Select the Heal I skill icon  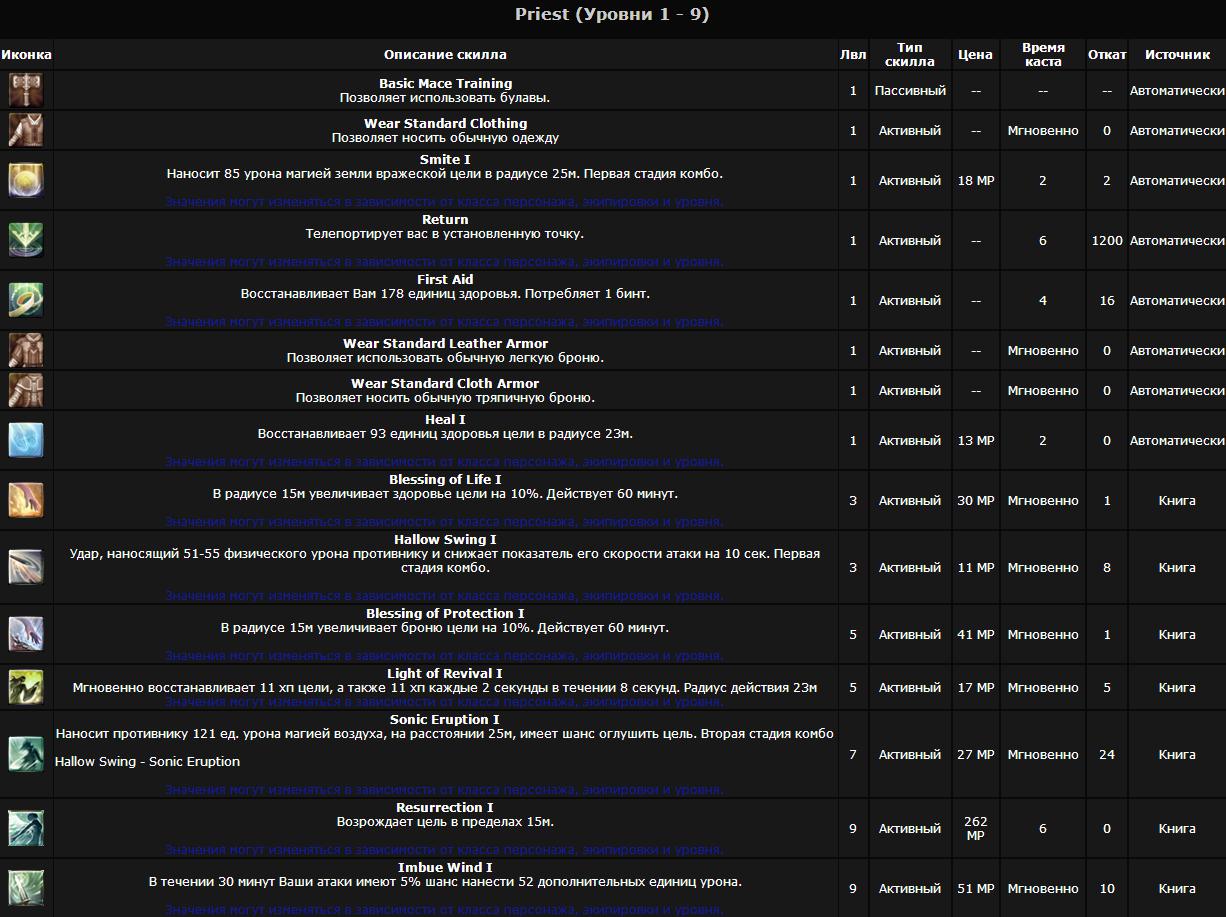[26, 440]
